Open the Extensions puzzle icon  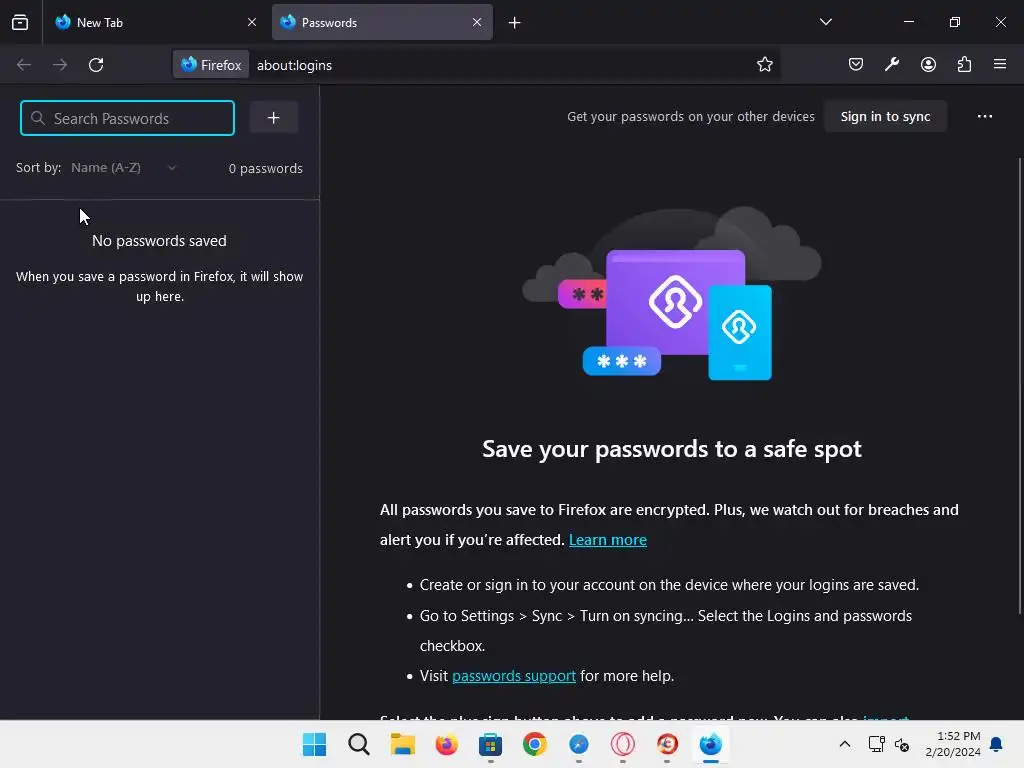(964, 64)
